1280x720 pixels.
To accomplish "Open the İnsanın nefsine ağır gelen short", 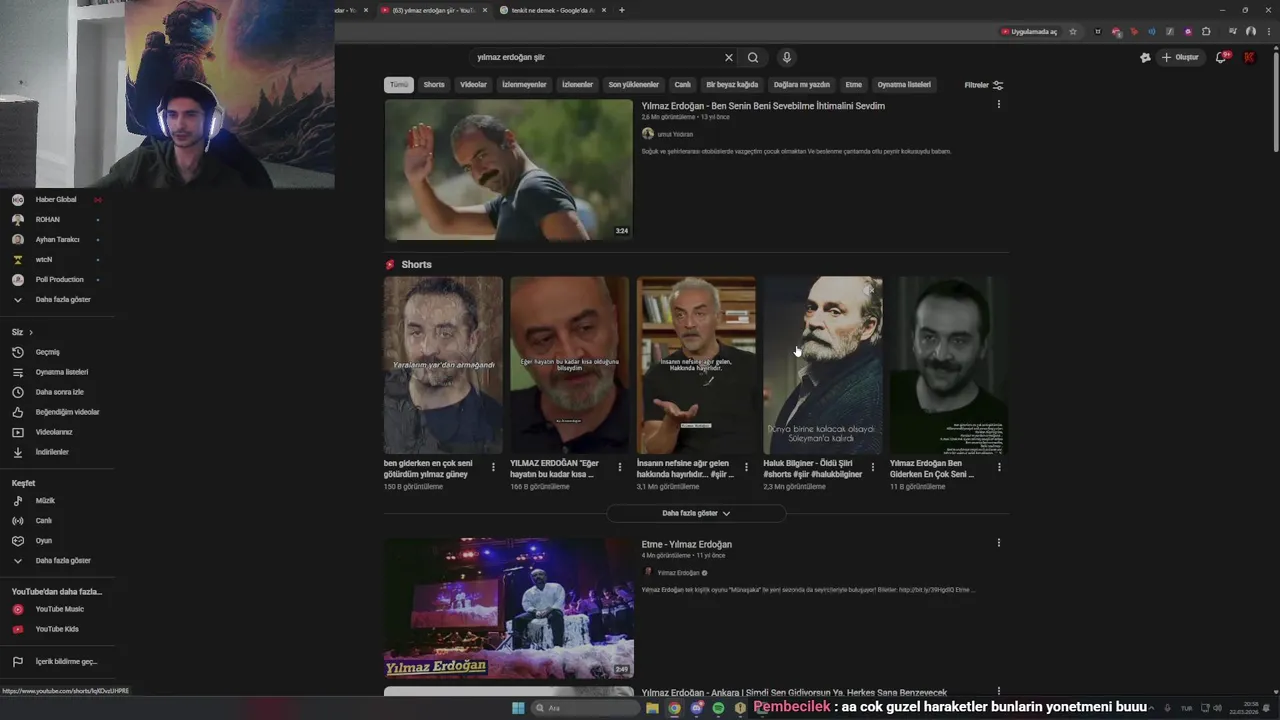I will pyautogui.click(x=696, y=365).
